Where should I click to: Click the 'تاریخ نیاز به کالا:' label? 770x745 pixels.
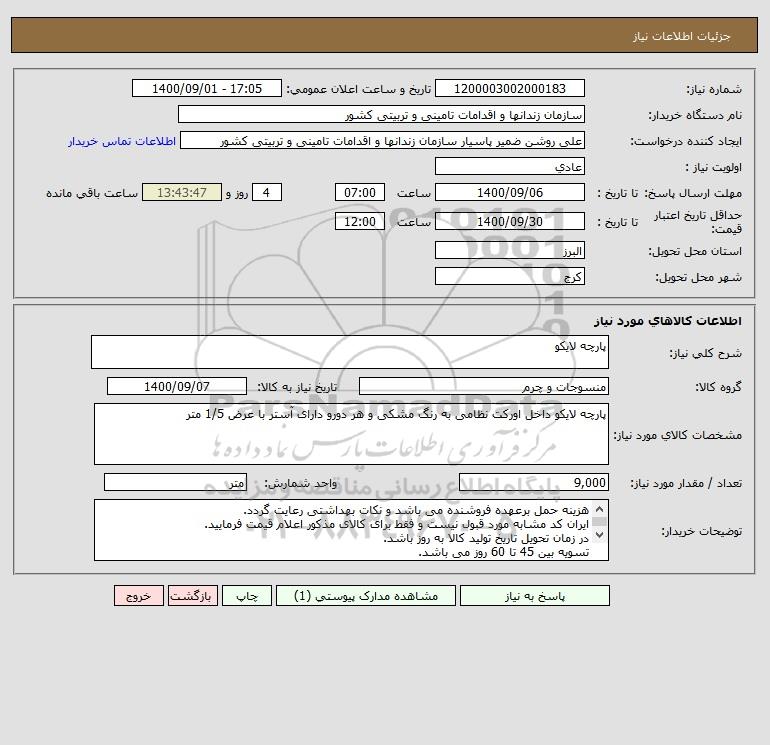coord(297,387)
